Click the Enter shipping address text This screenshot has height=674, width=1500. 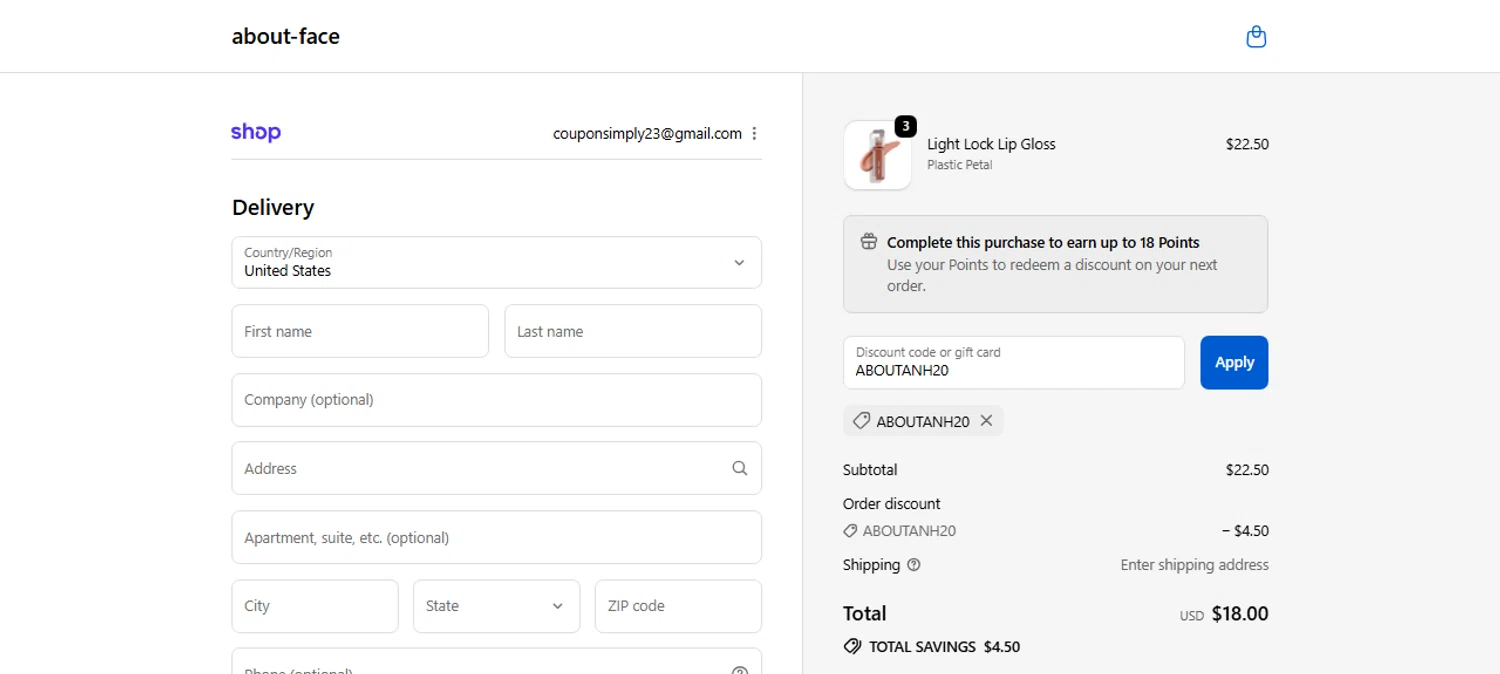[1194, 565]
